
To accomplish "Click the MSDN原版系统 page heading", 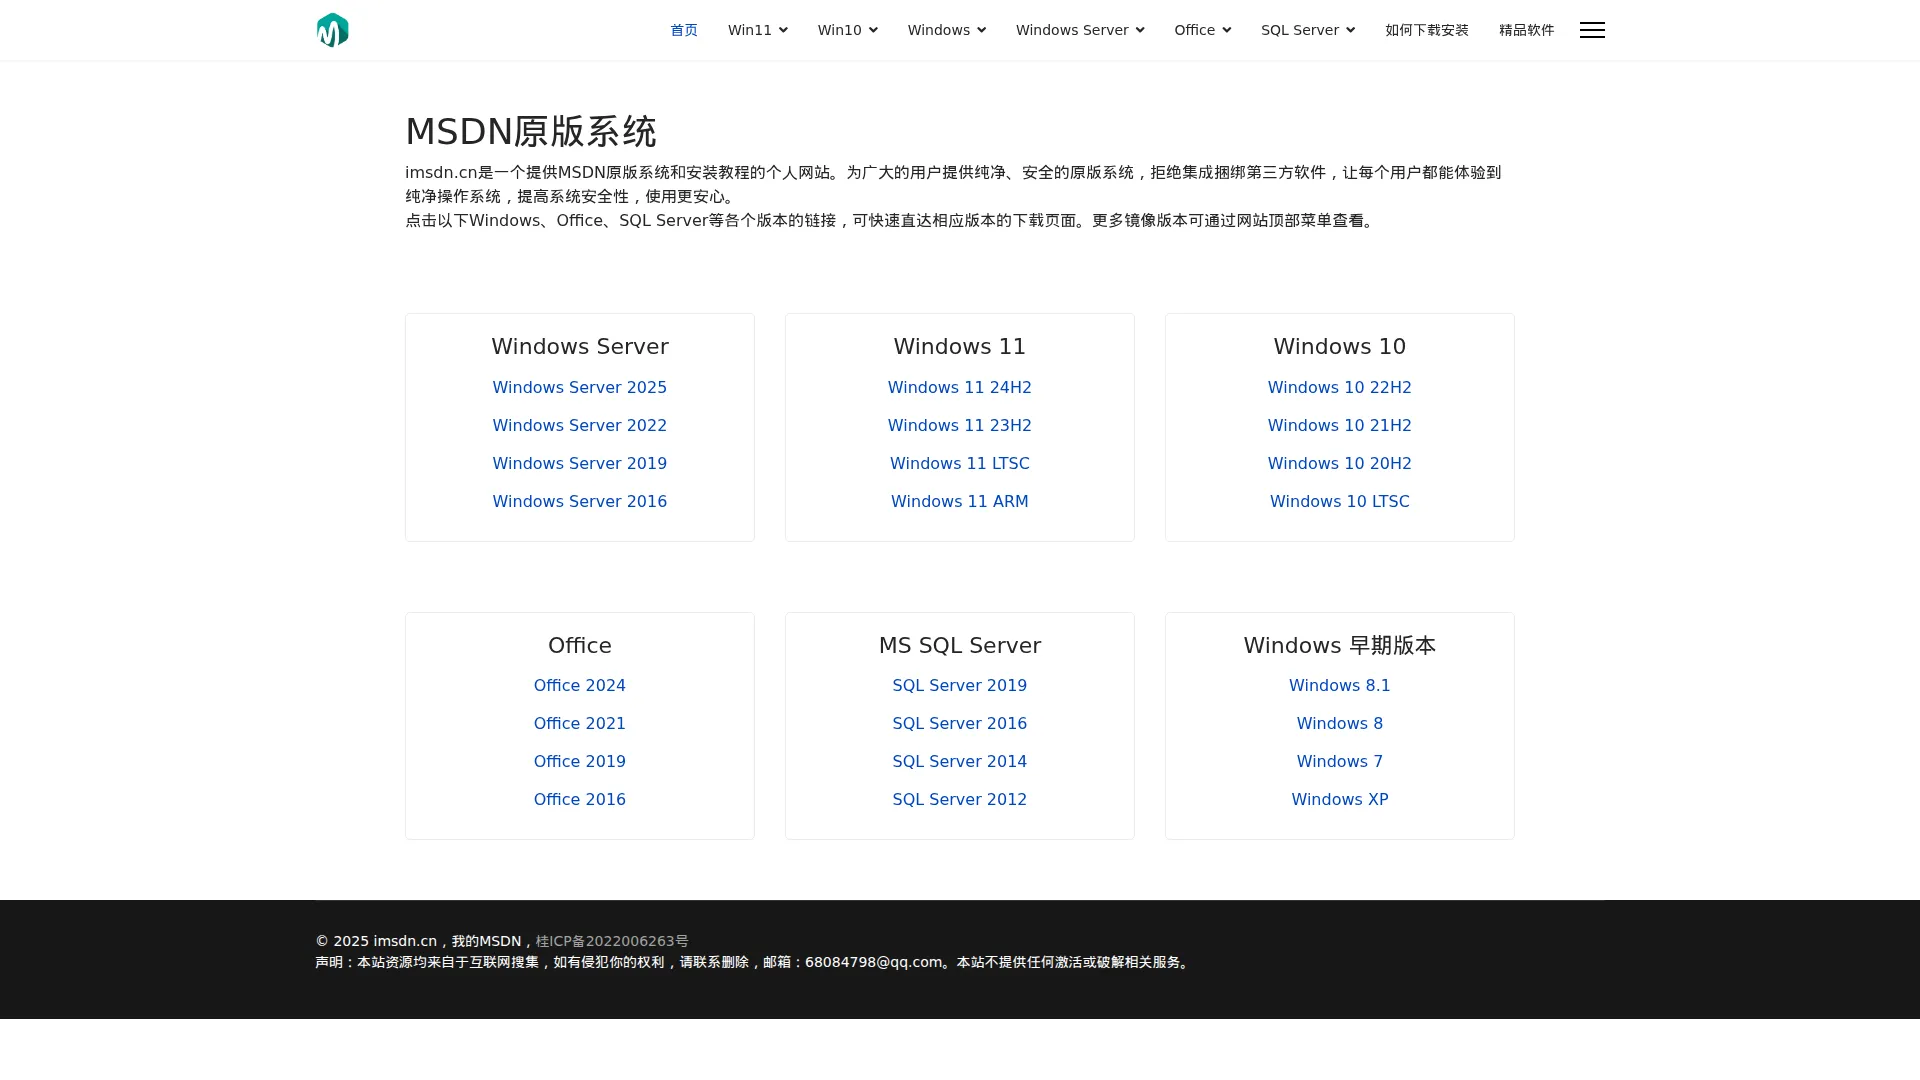I will coord(531,132).
